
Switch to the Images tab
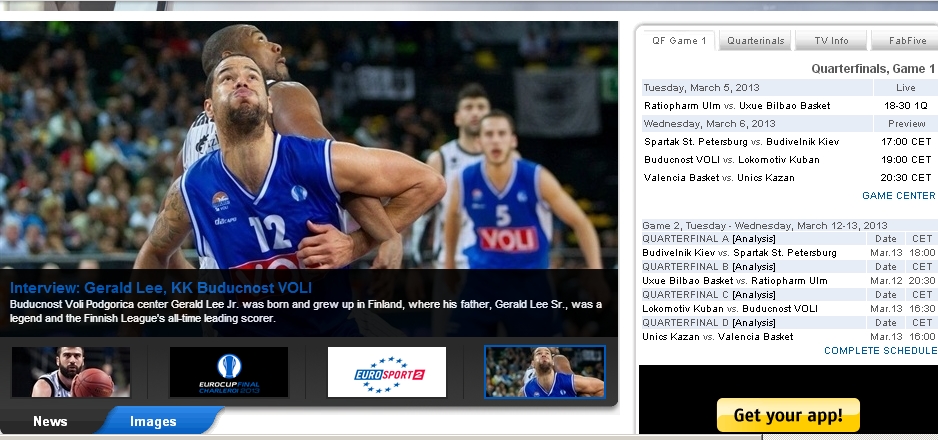pyautogui.click(x=153, y=421)
